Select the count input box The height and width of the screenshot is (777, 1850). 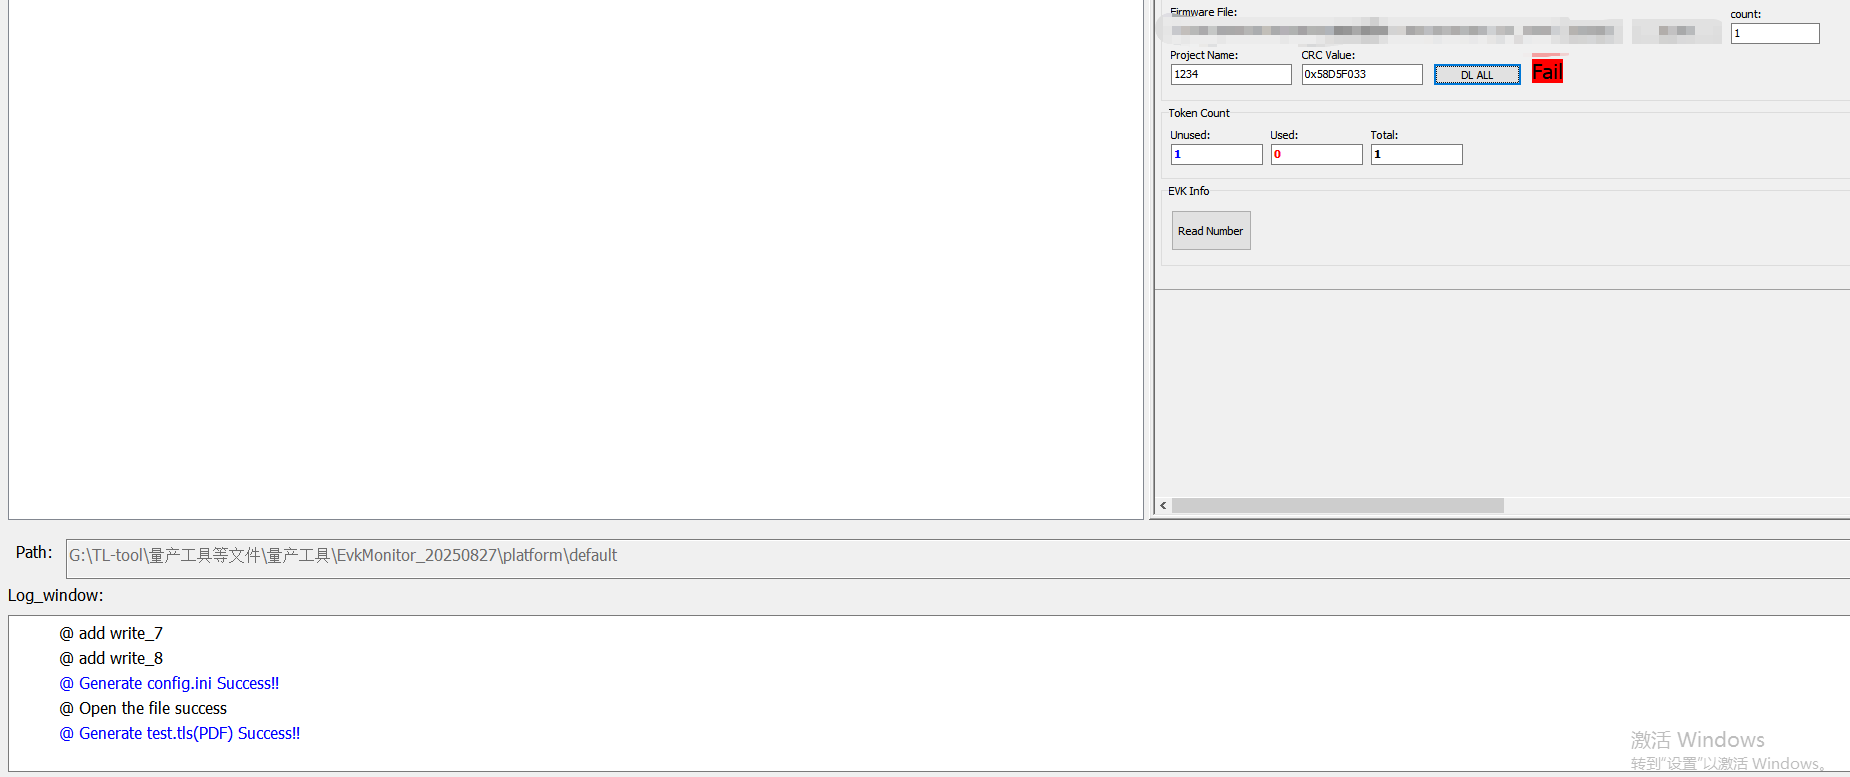coord(1774,34)
